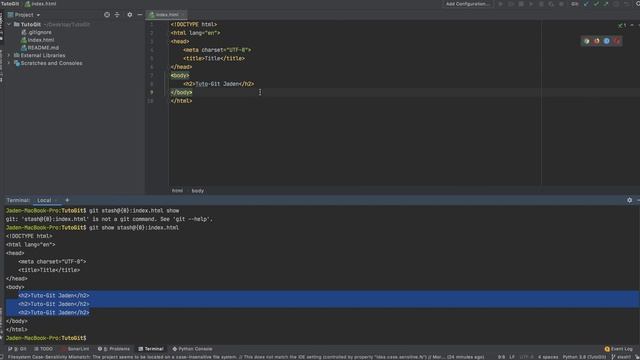Image resolution: width=640 pixels, height=360 pixels.
Task: Click line 8 with h2 Tuto-Git Jaden
Action: coord(218,84)
